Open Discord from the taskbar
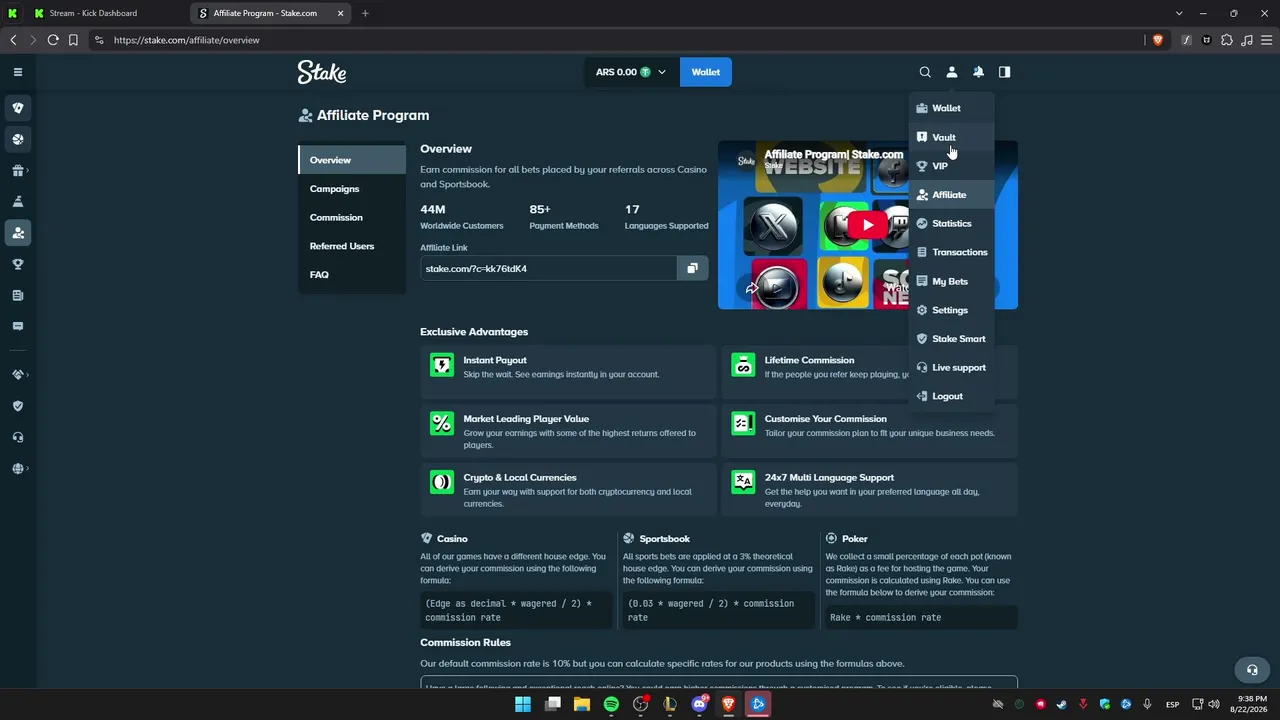The image size is (1280, 720). [700, 704]
